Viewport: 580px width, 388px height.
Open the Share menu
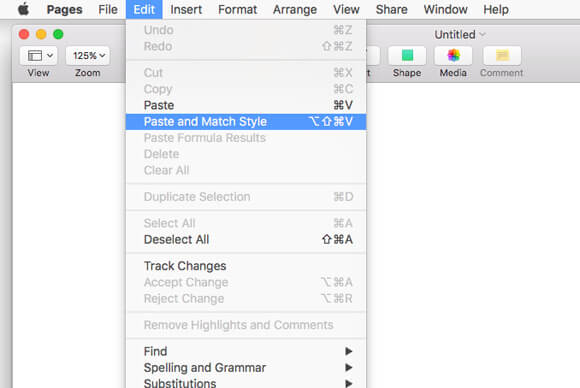pos(391,9)
